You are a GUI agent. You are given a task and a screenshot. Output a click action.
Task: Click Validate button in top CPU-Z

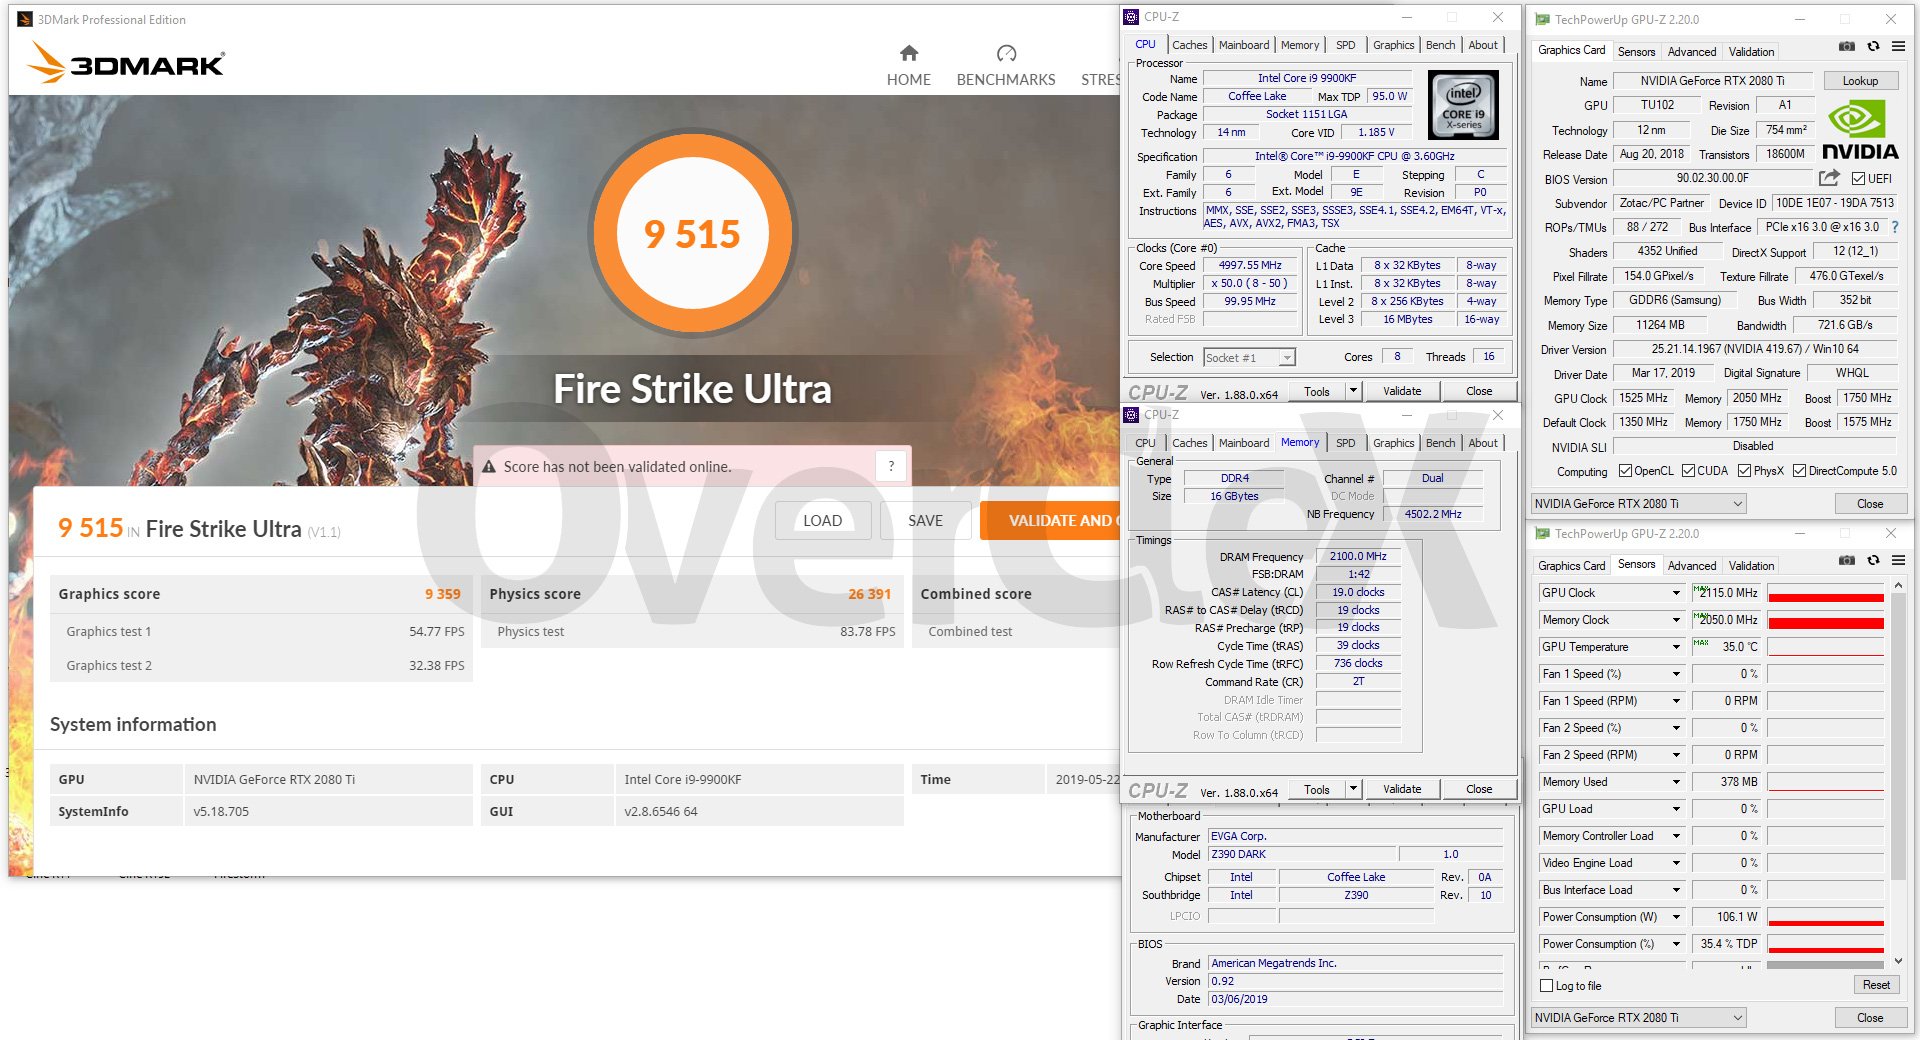[x=1402, y=391]
